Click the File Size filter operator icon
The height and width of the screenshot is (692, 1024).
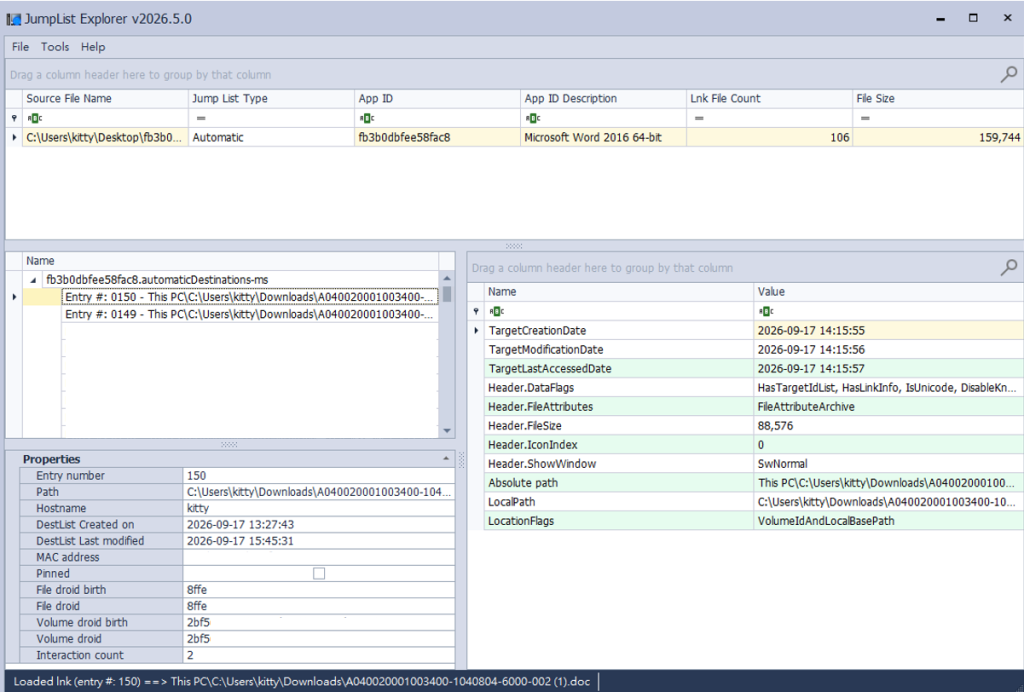click(x=865, y=118)
